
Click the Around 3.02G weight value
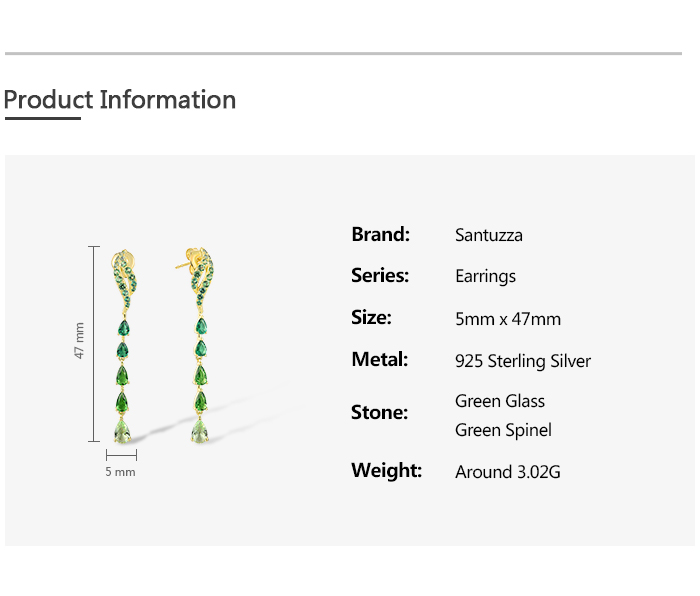508,472
